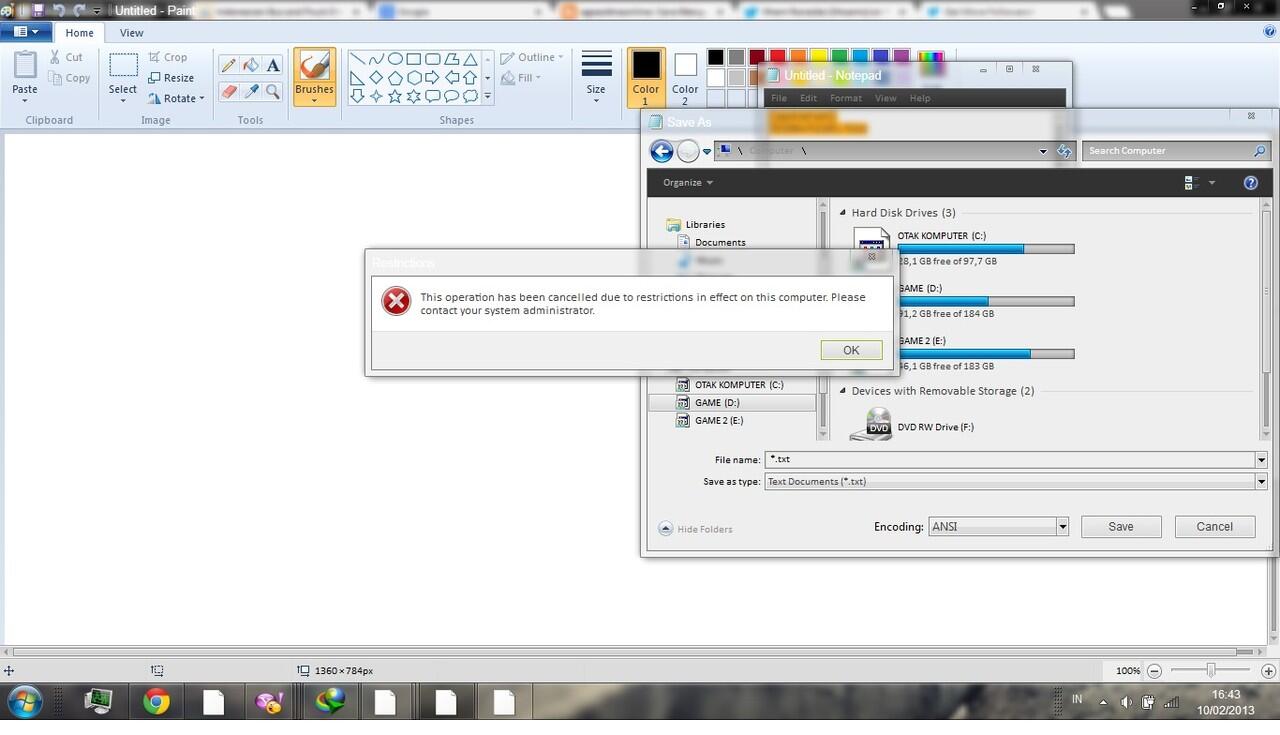Expand the Shapes gallery more arrow
Screen dimensions: 1280x735
487,97
